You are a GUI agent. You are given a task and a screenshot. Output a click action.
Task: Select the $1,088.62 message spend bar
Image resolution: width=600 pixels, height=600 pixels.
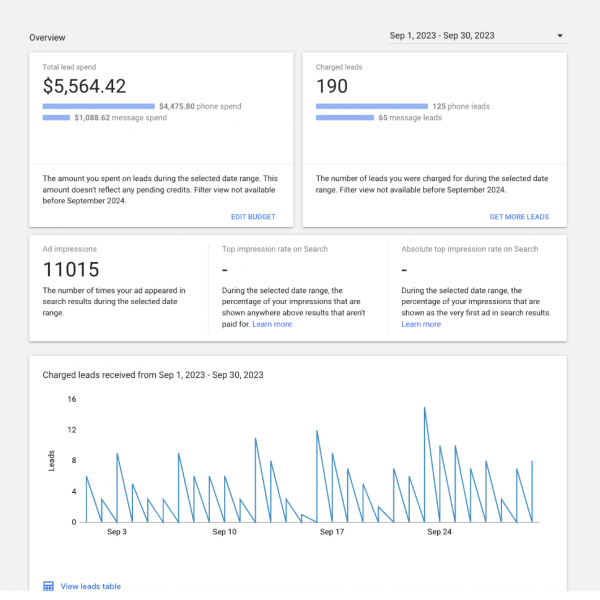click(56, 118)
